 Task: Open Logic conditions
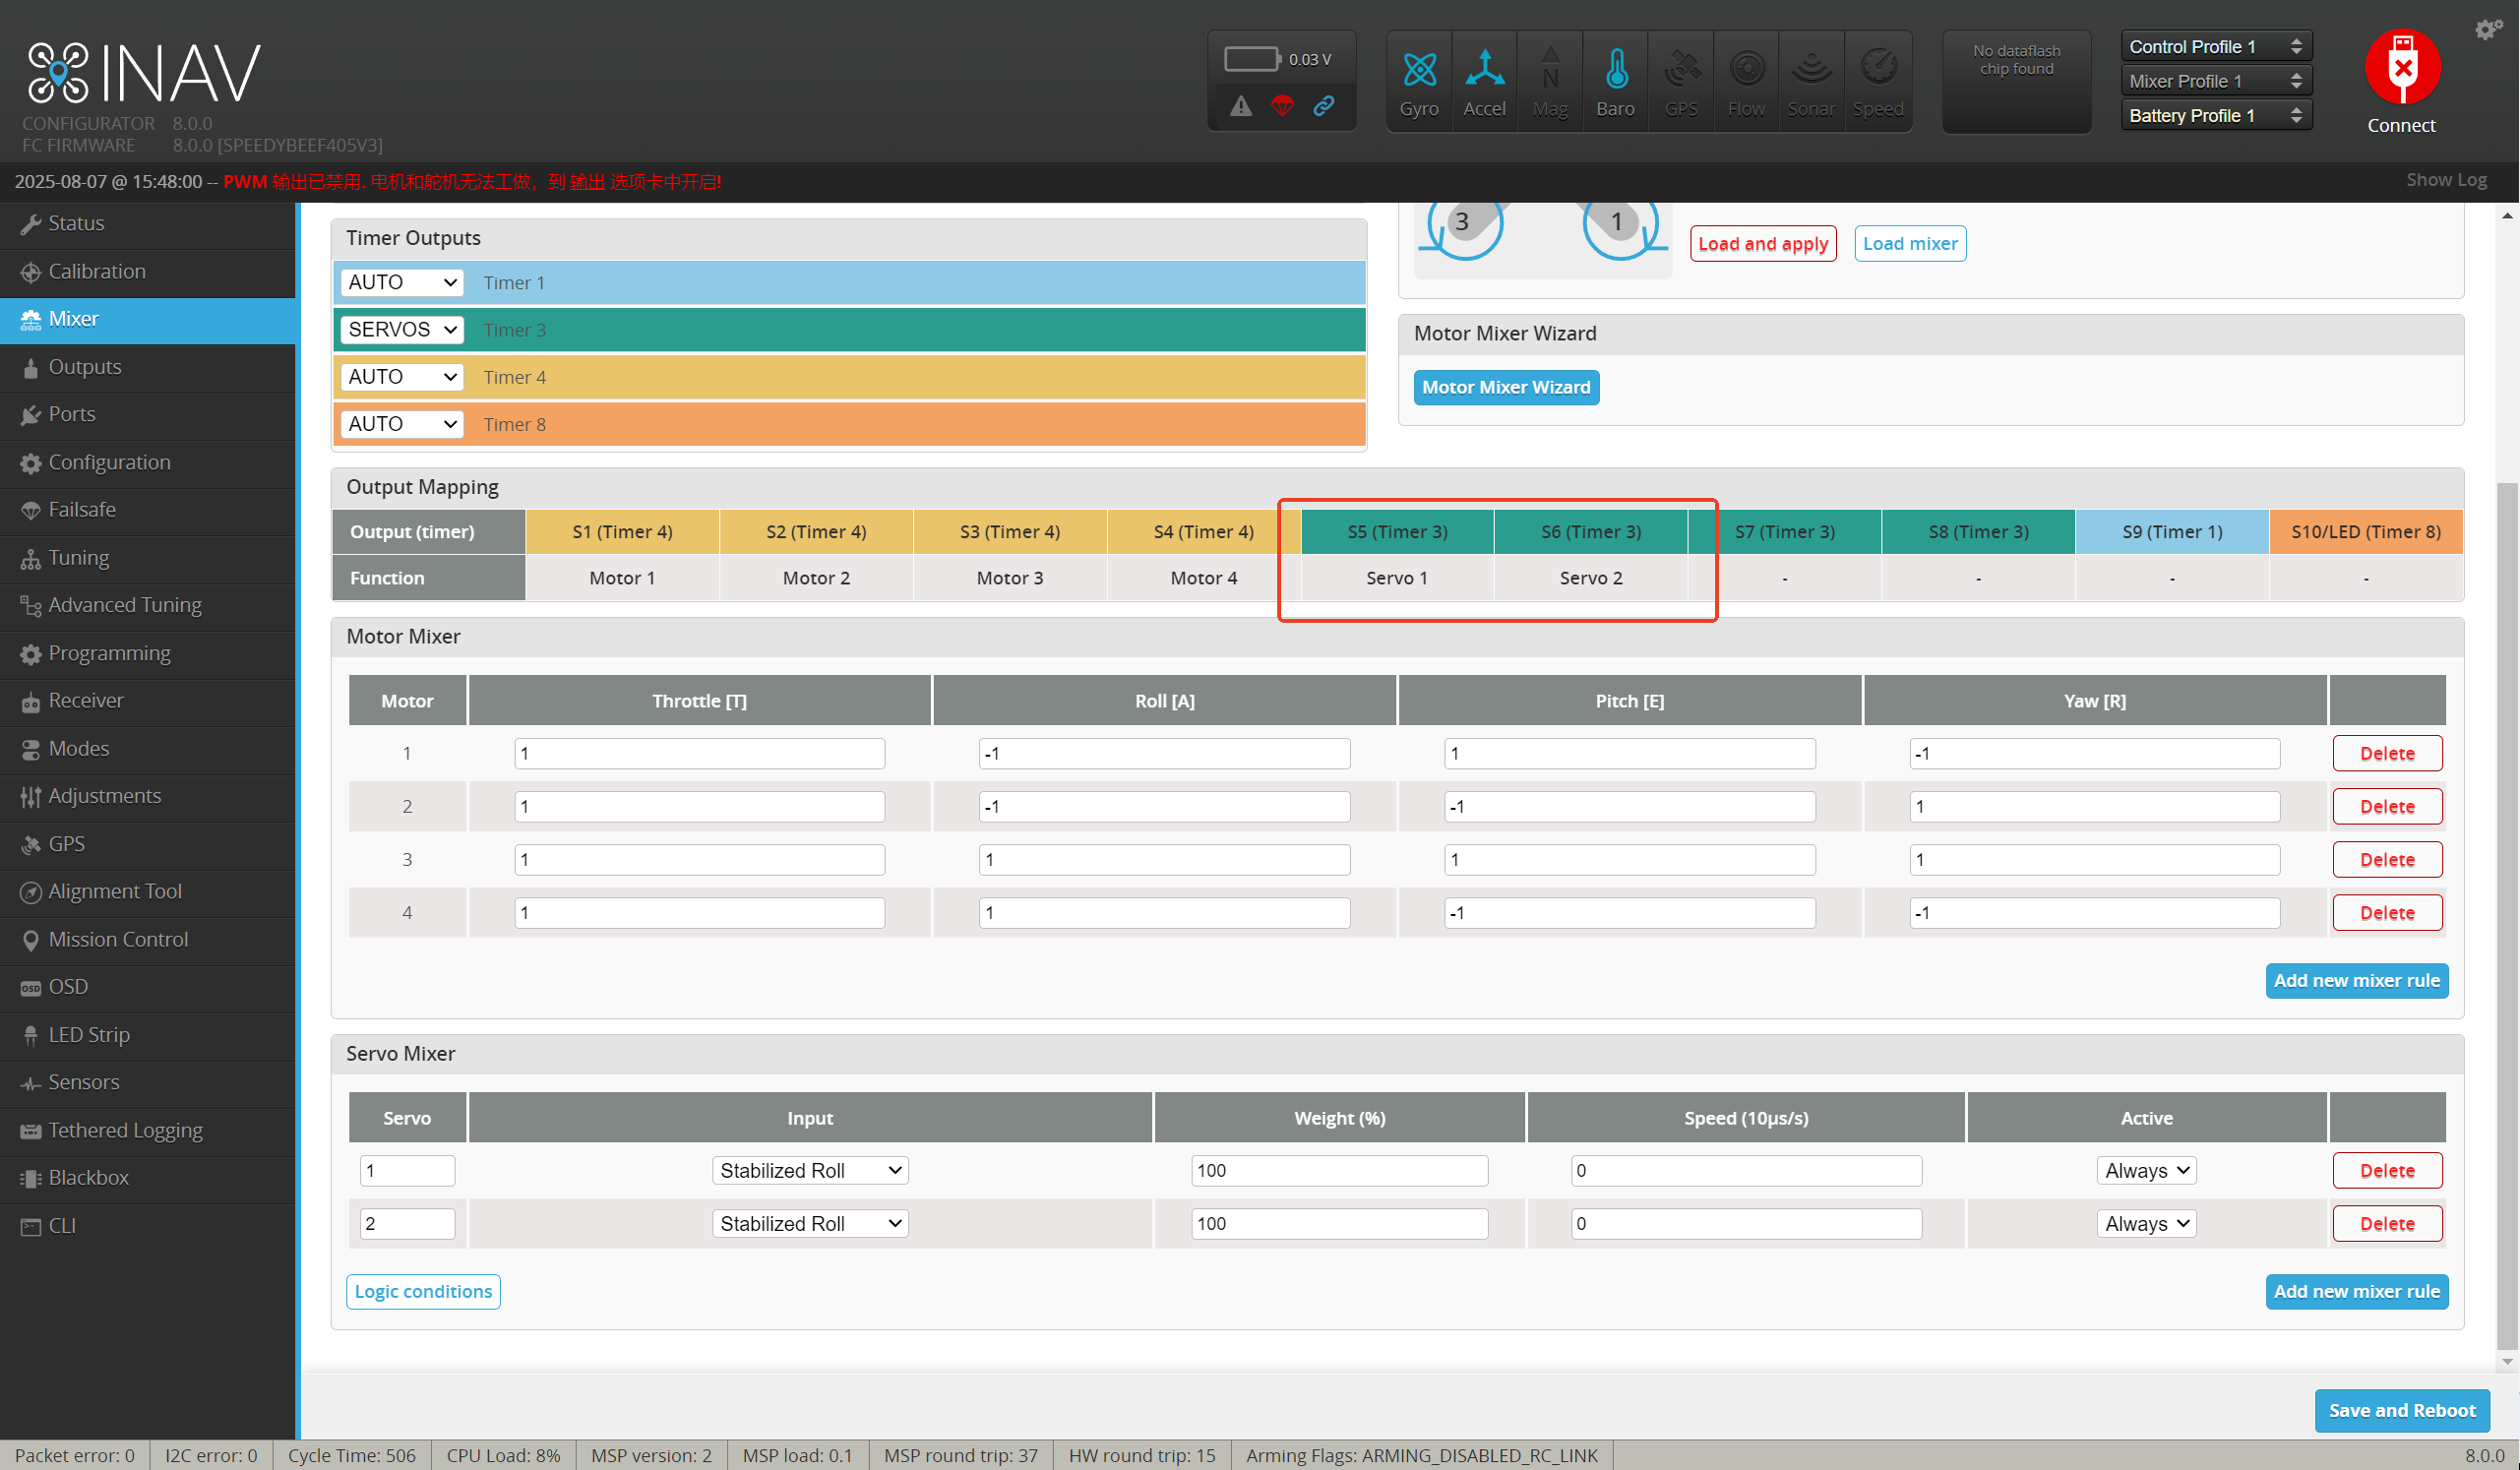click(x=423, y=1291)
